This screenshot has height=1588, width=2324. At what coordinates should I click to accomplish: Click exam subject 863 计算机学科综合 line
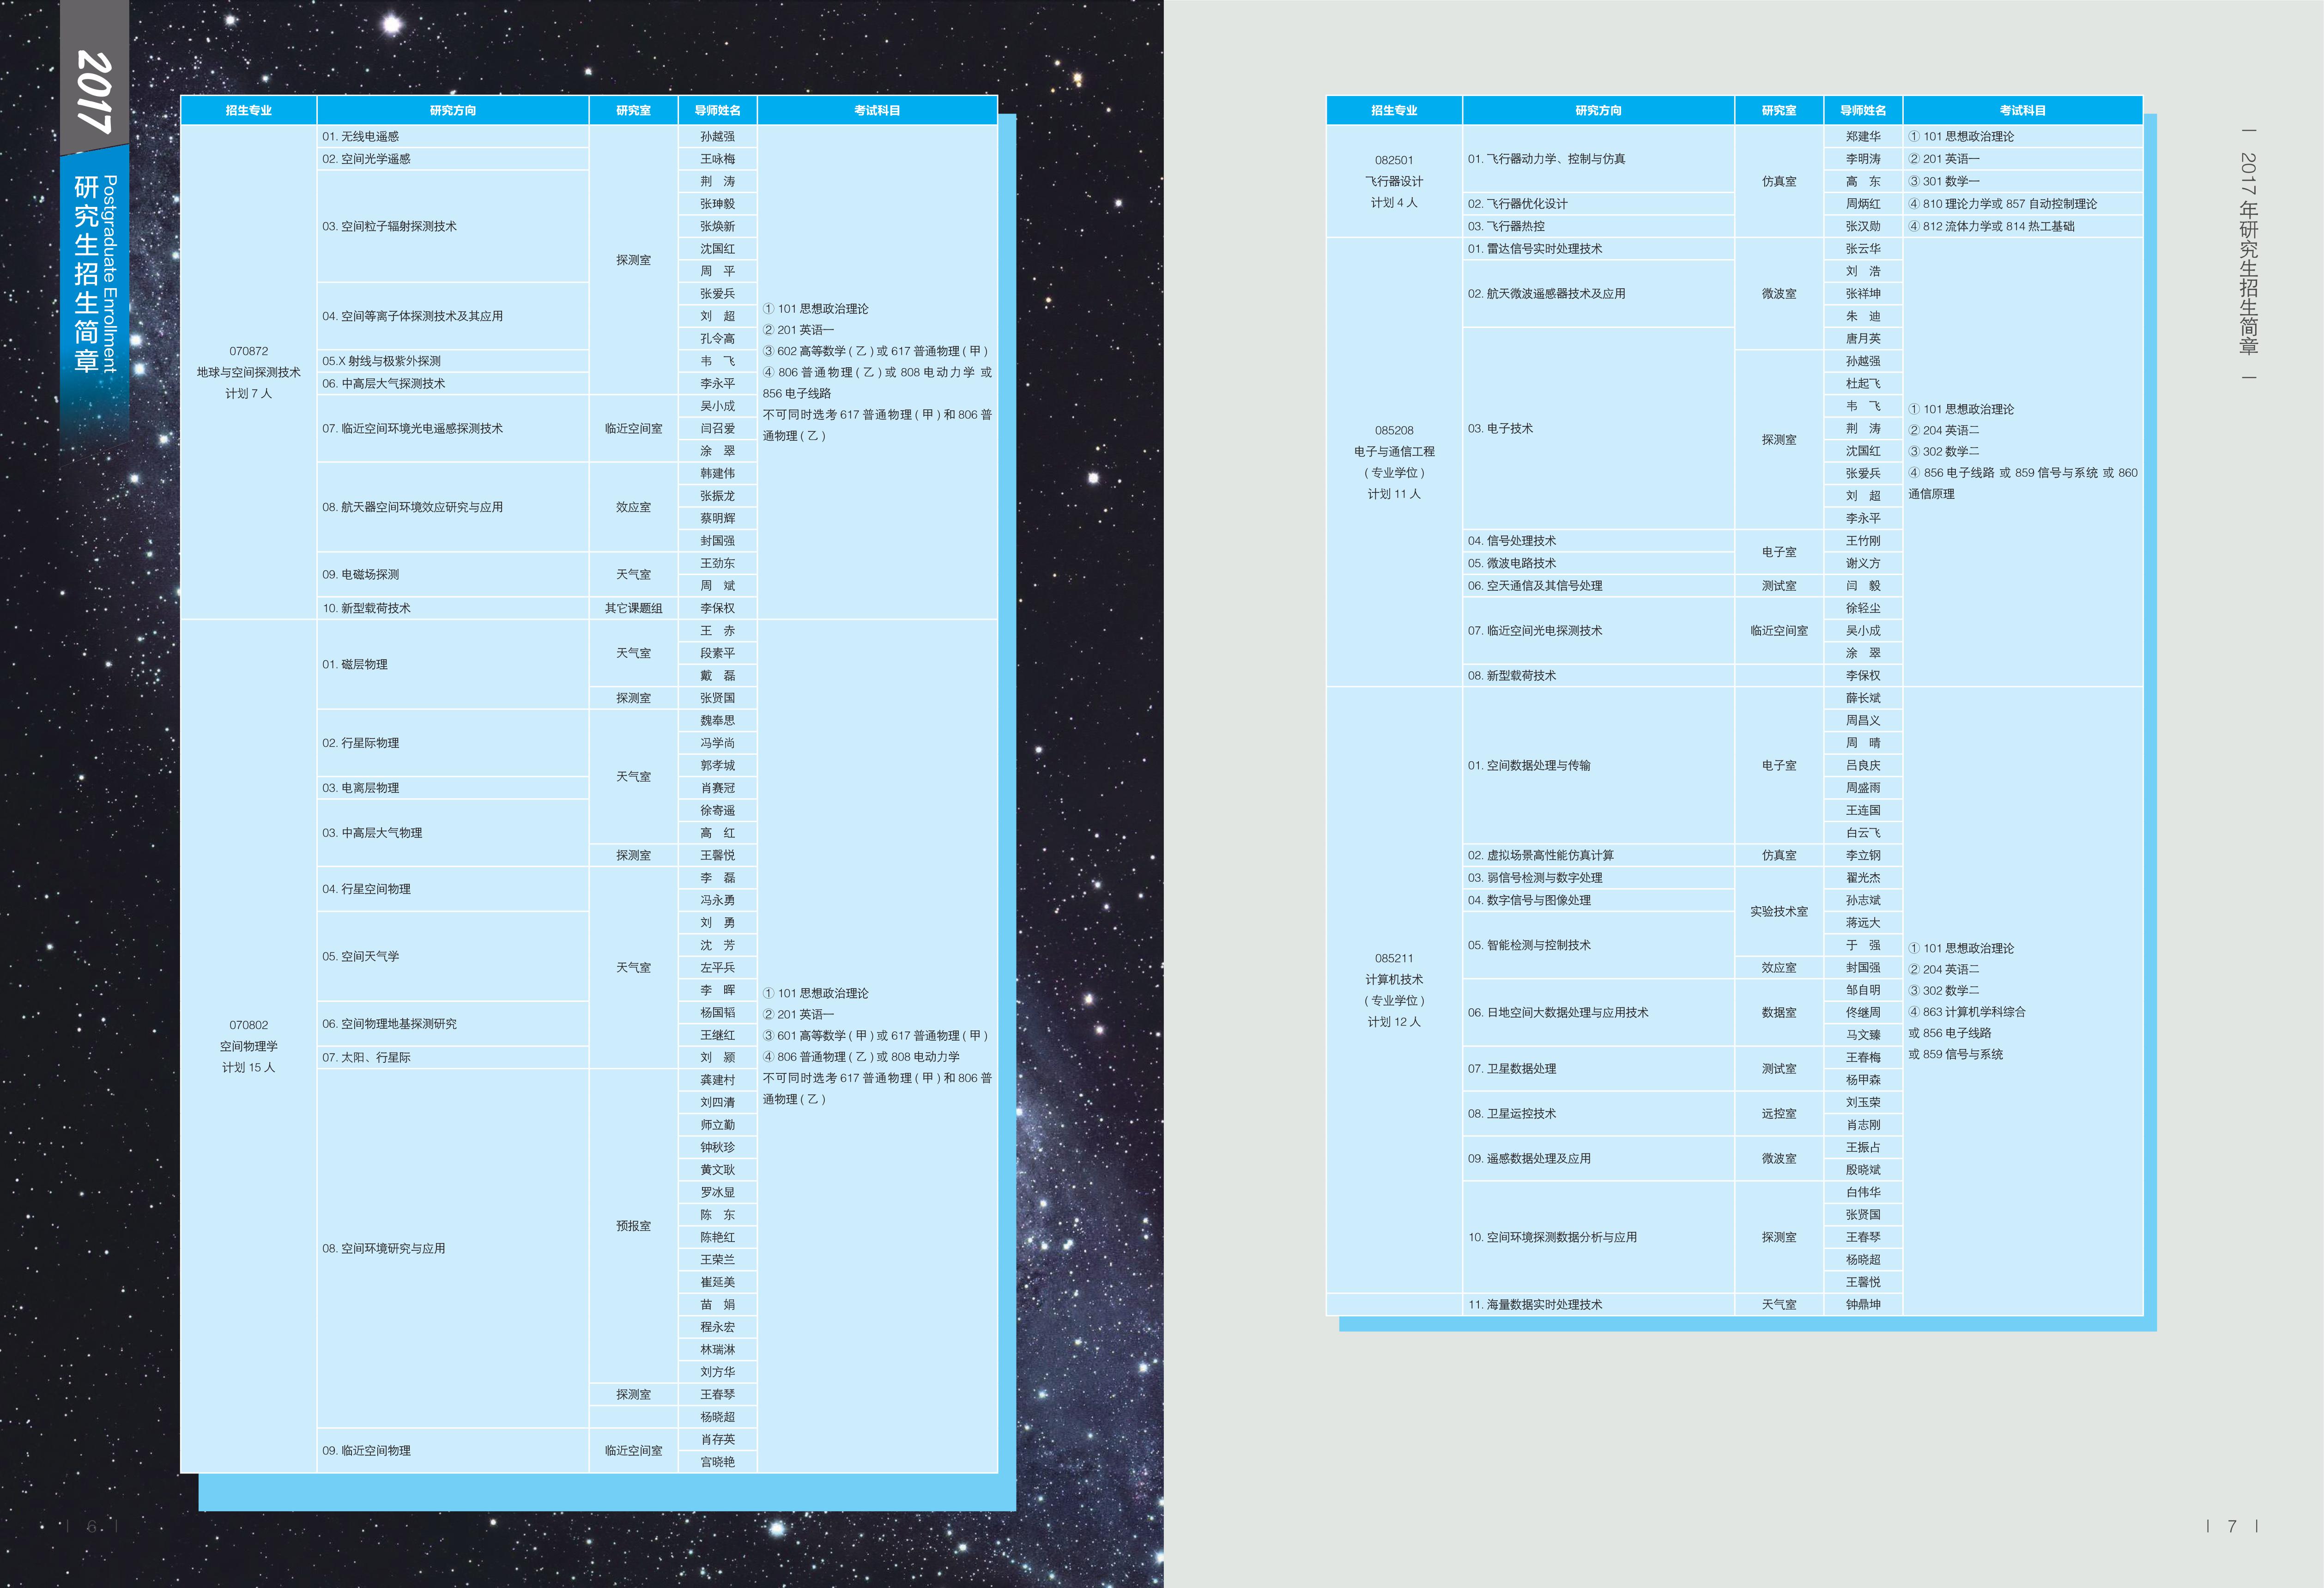pyautogui.click(x=1966, y=1012)
